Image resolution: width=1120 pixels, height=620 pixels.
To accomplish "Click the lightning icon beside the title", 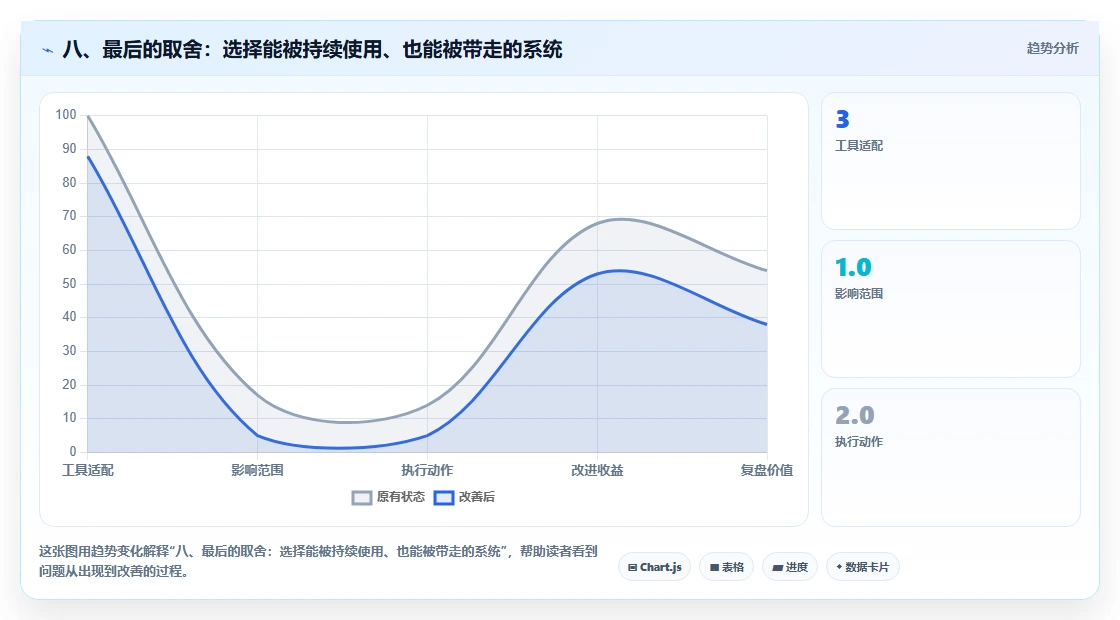I will pyautogui.click(x=48, y=50).
